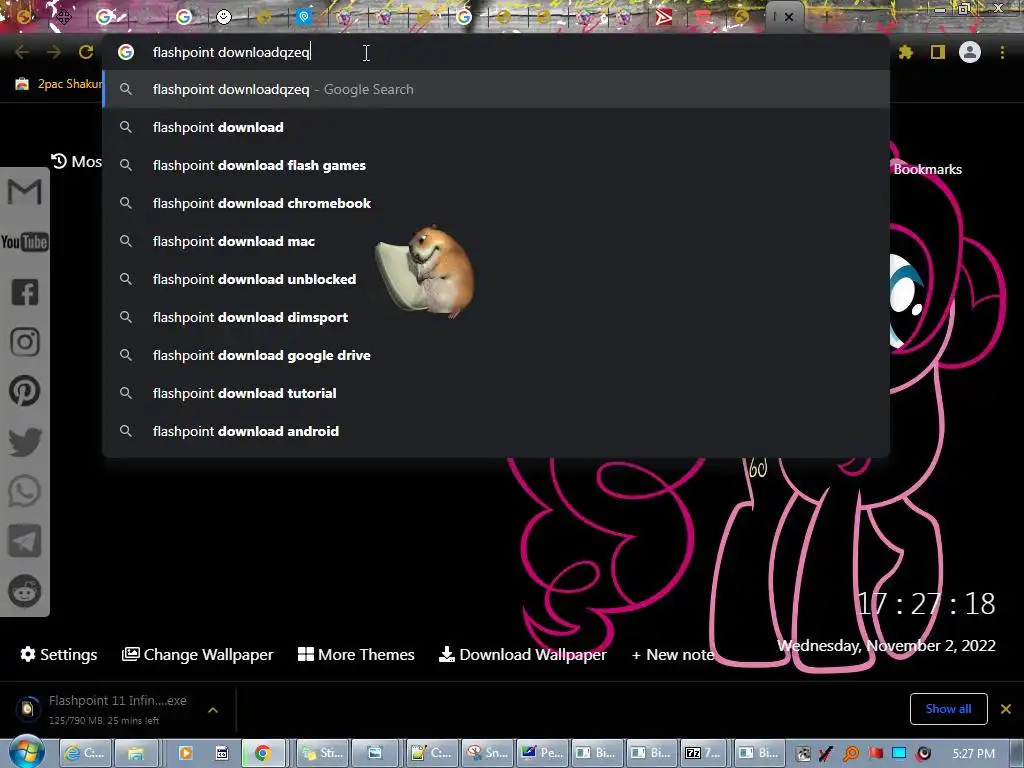Open Internet Explorer in the taskbar

[x=86, y=753]
